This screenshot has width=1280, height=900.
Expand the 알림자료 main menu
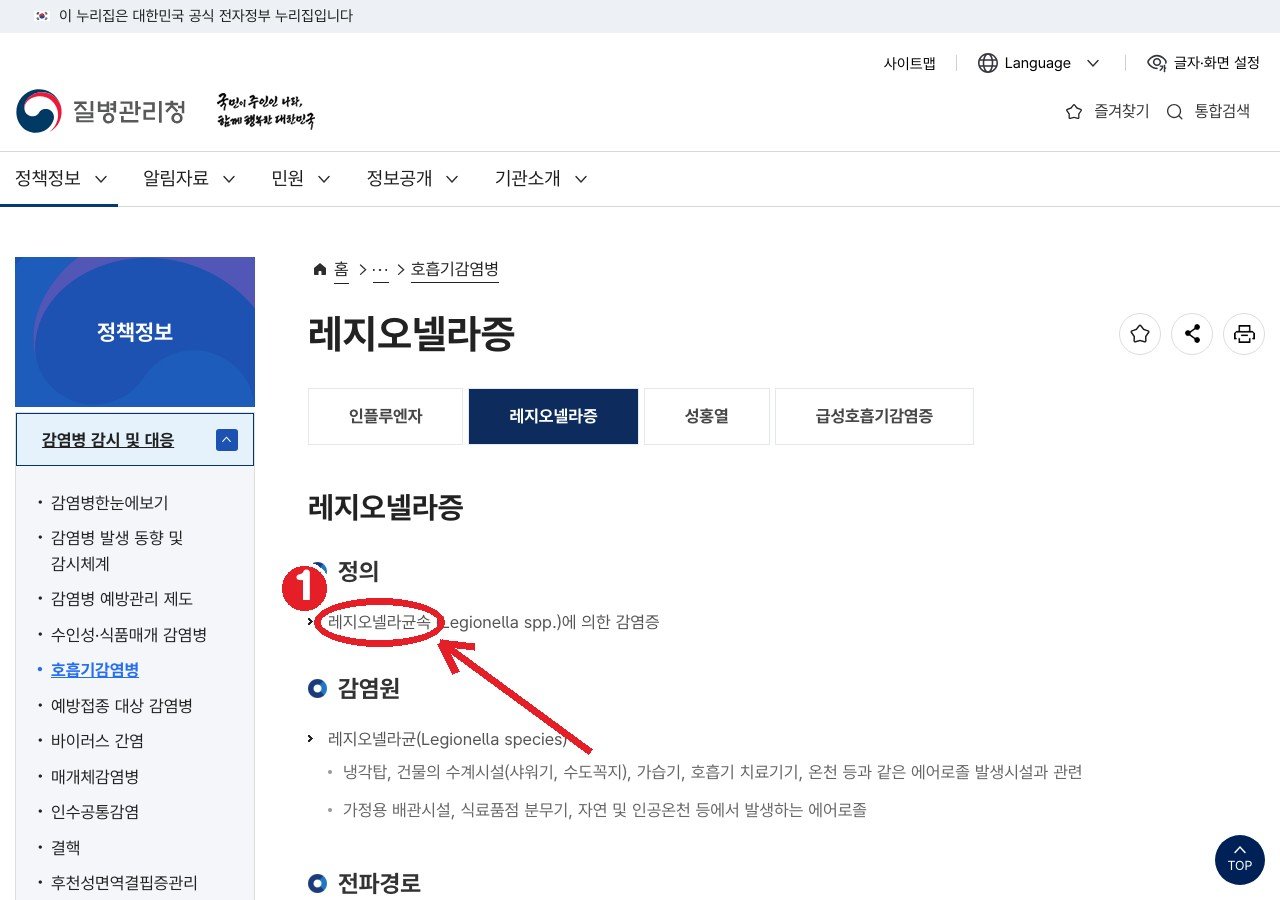pyautogui.click(x=189, y=179)
